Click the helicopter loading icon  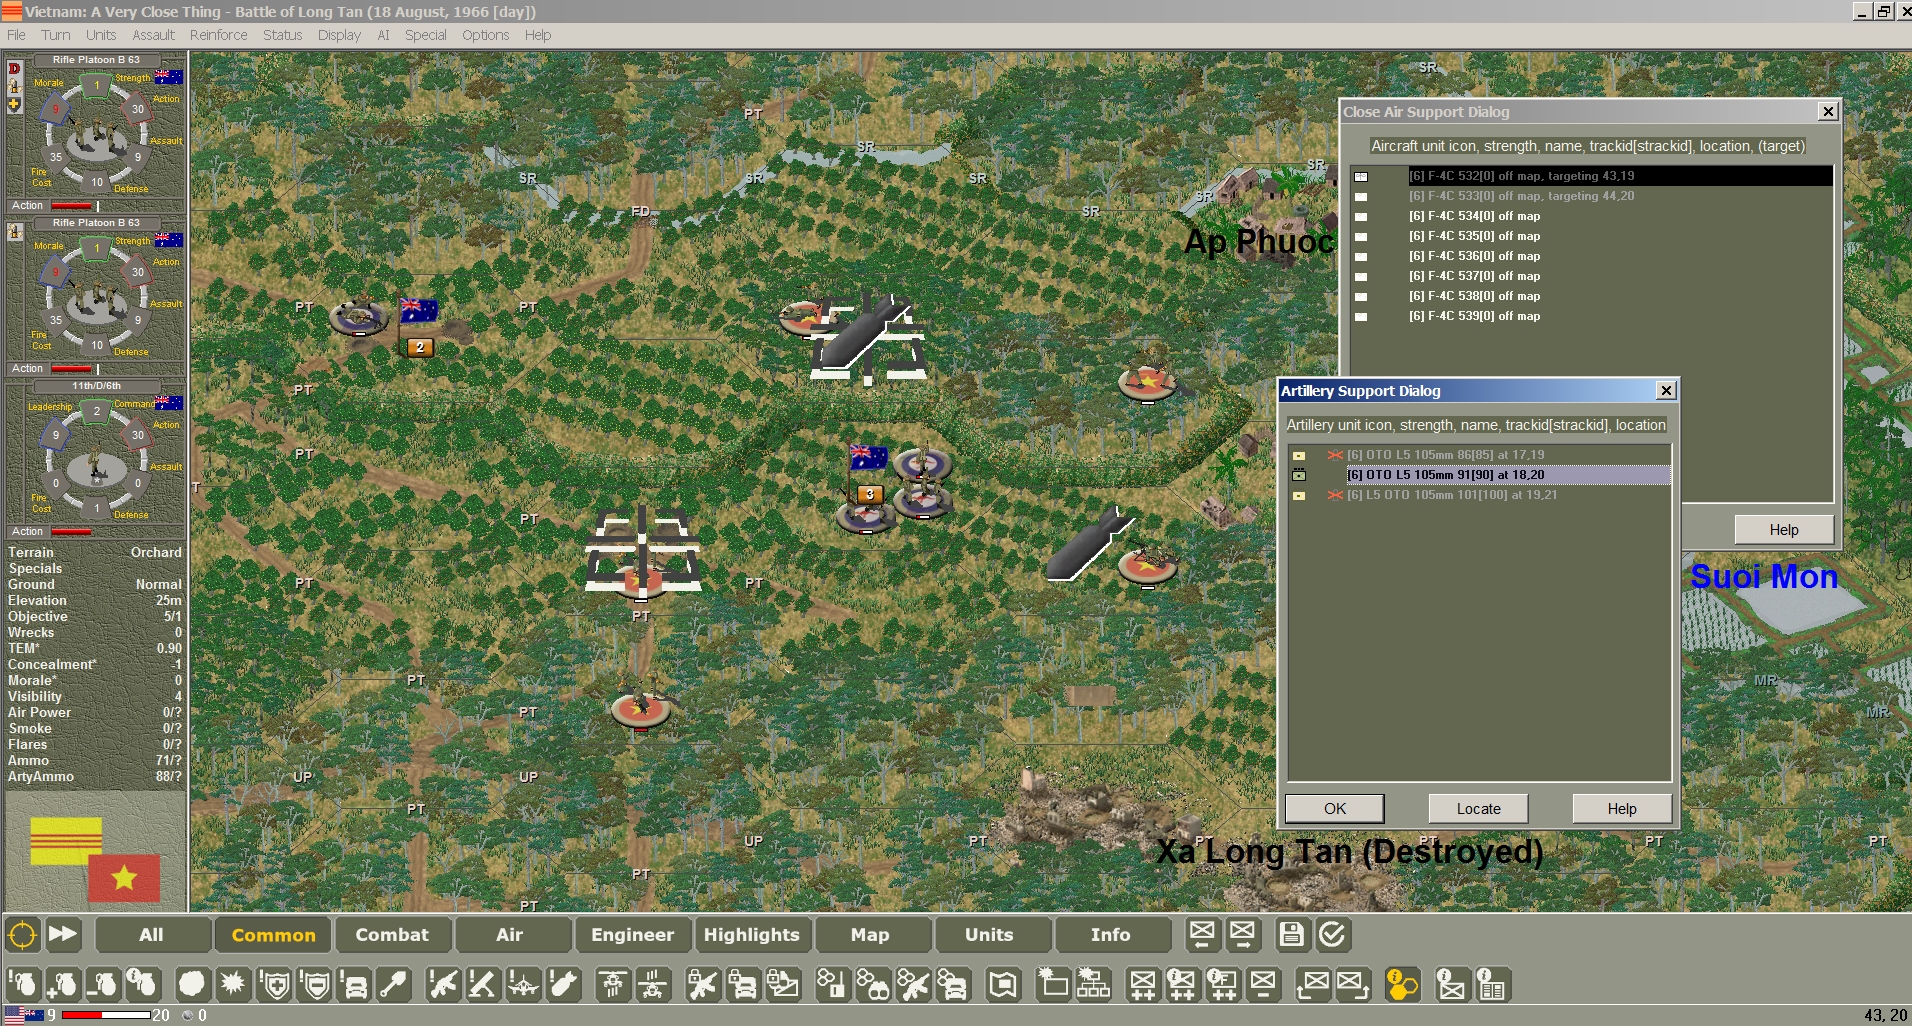coord(653,985)
